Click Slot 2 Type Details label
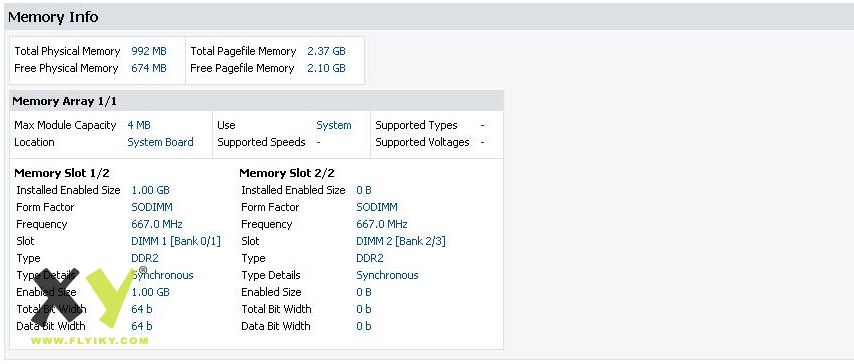 271,275
